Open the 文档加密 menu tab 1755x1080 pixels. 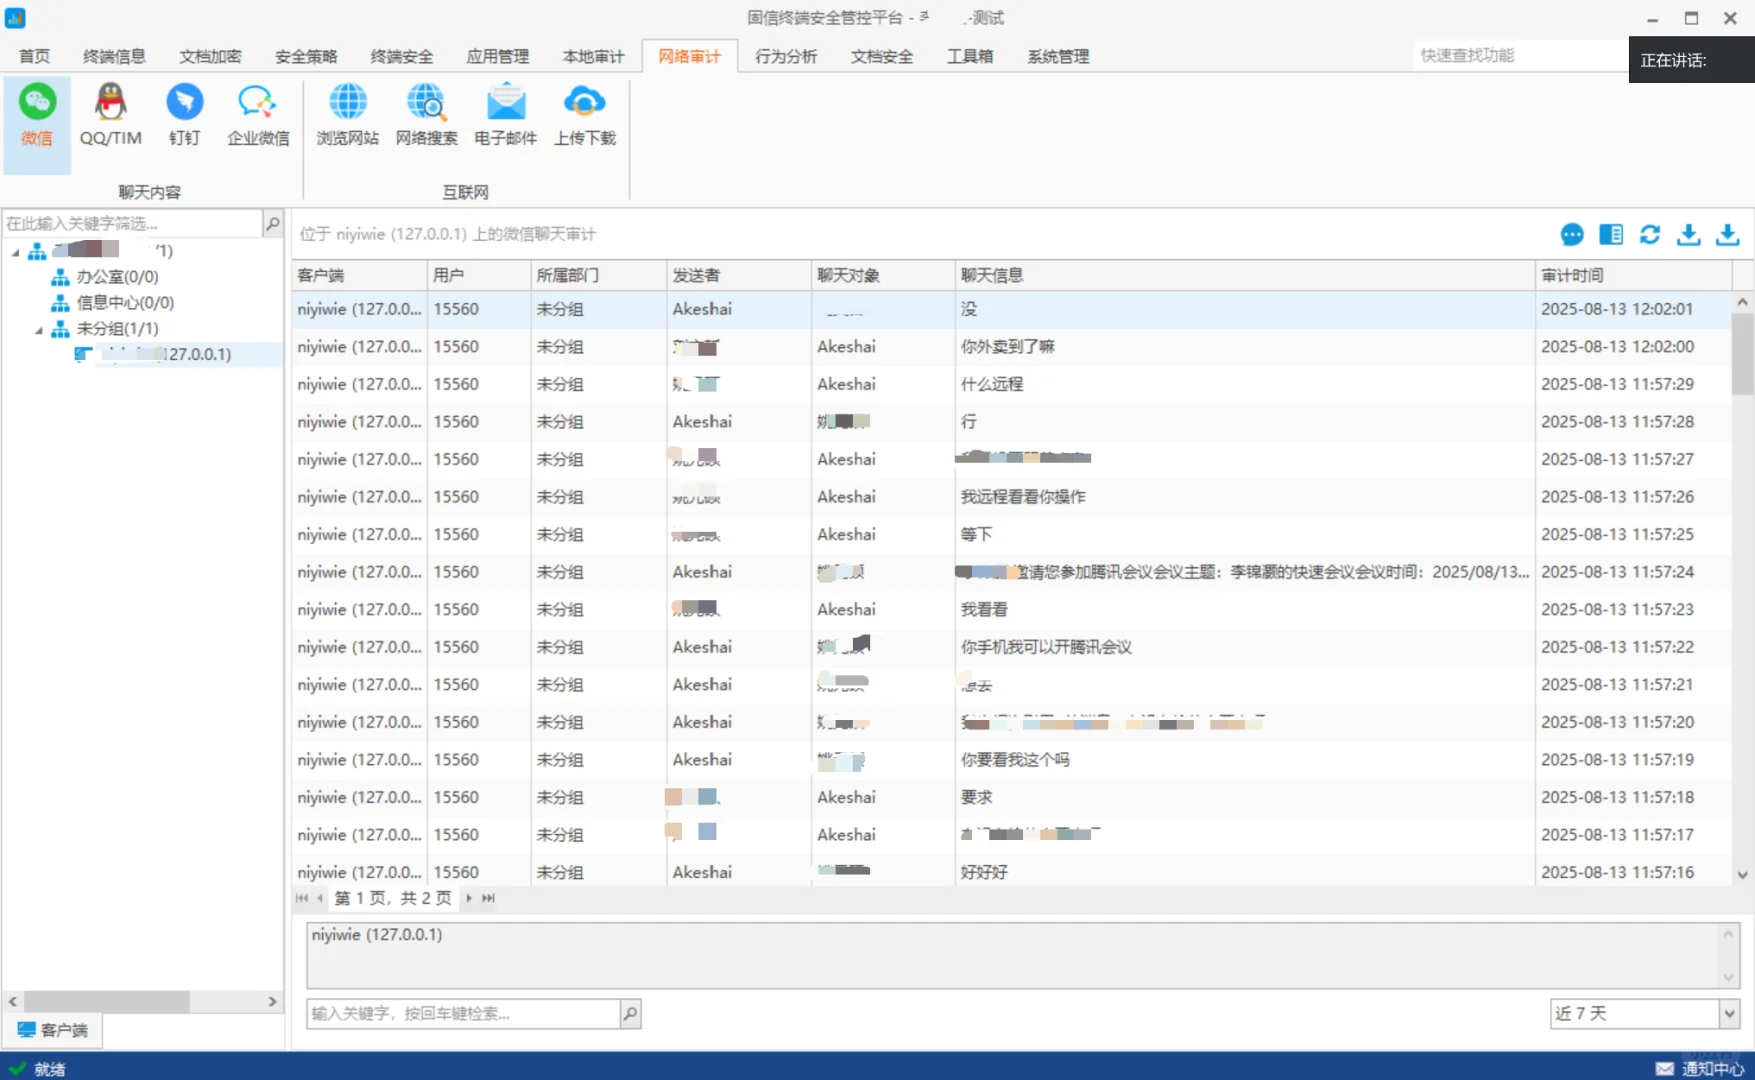209,56
